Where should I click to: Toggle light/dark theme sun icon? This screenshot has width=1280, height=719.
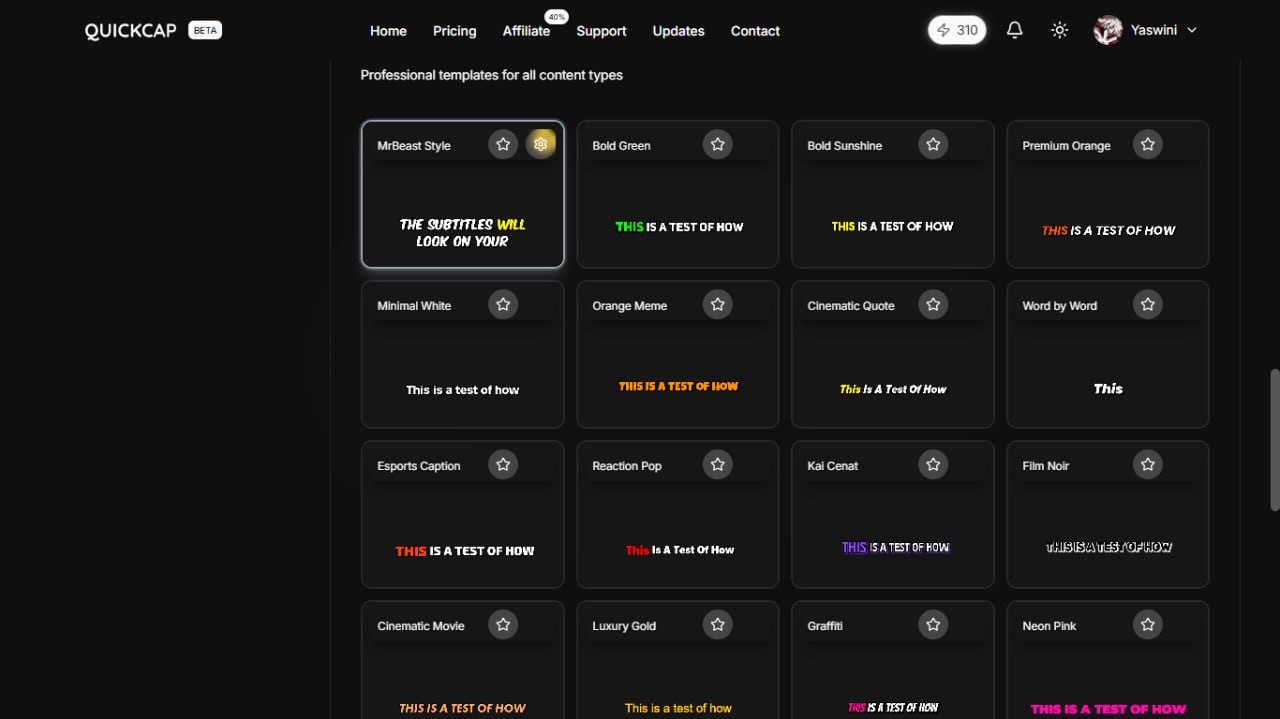1060,30
